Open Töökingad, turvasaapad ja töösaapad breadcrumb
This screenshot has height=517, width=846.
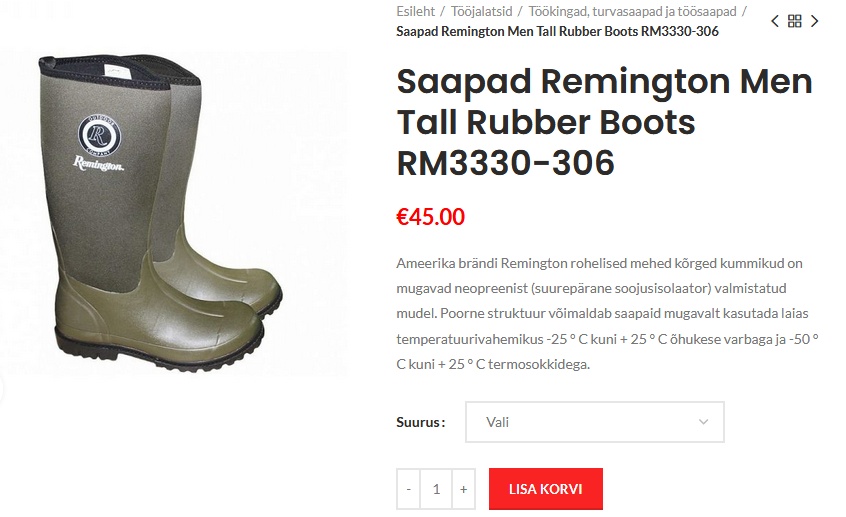pyautogui.click(x=632, y=11)
